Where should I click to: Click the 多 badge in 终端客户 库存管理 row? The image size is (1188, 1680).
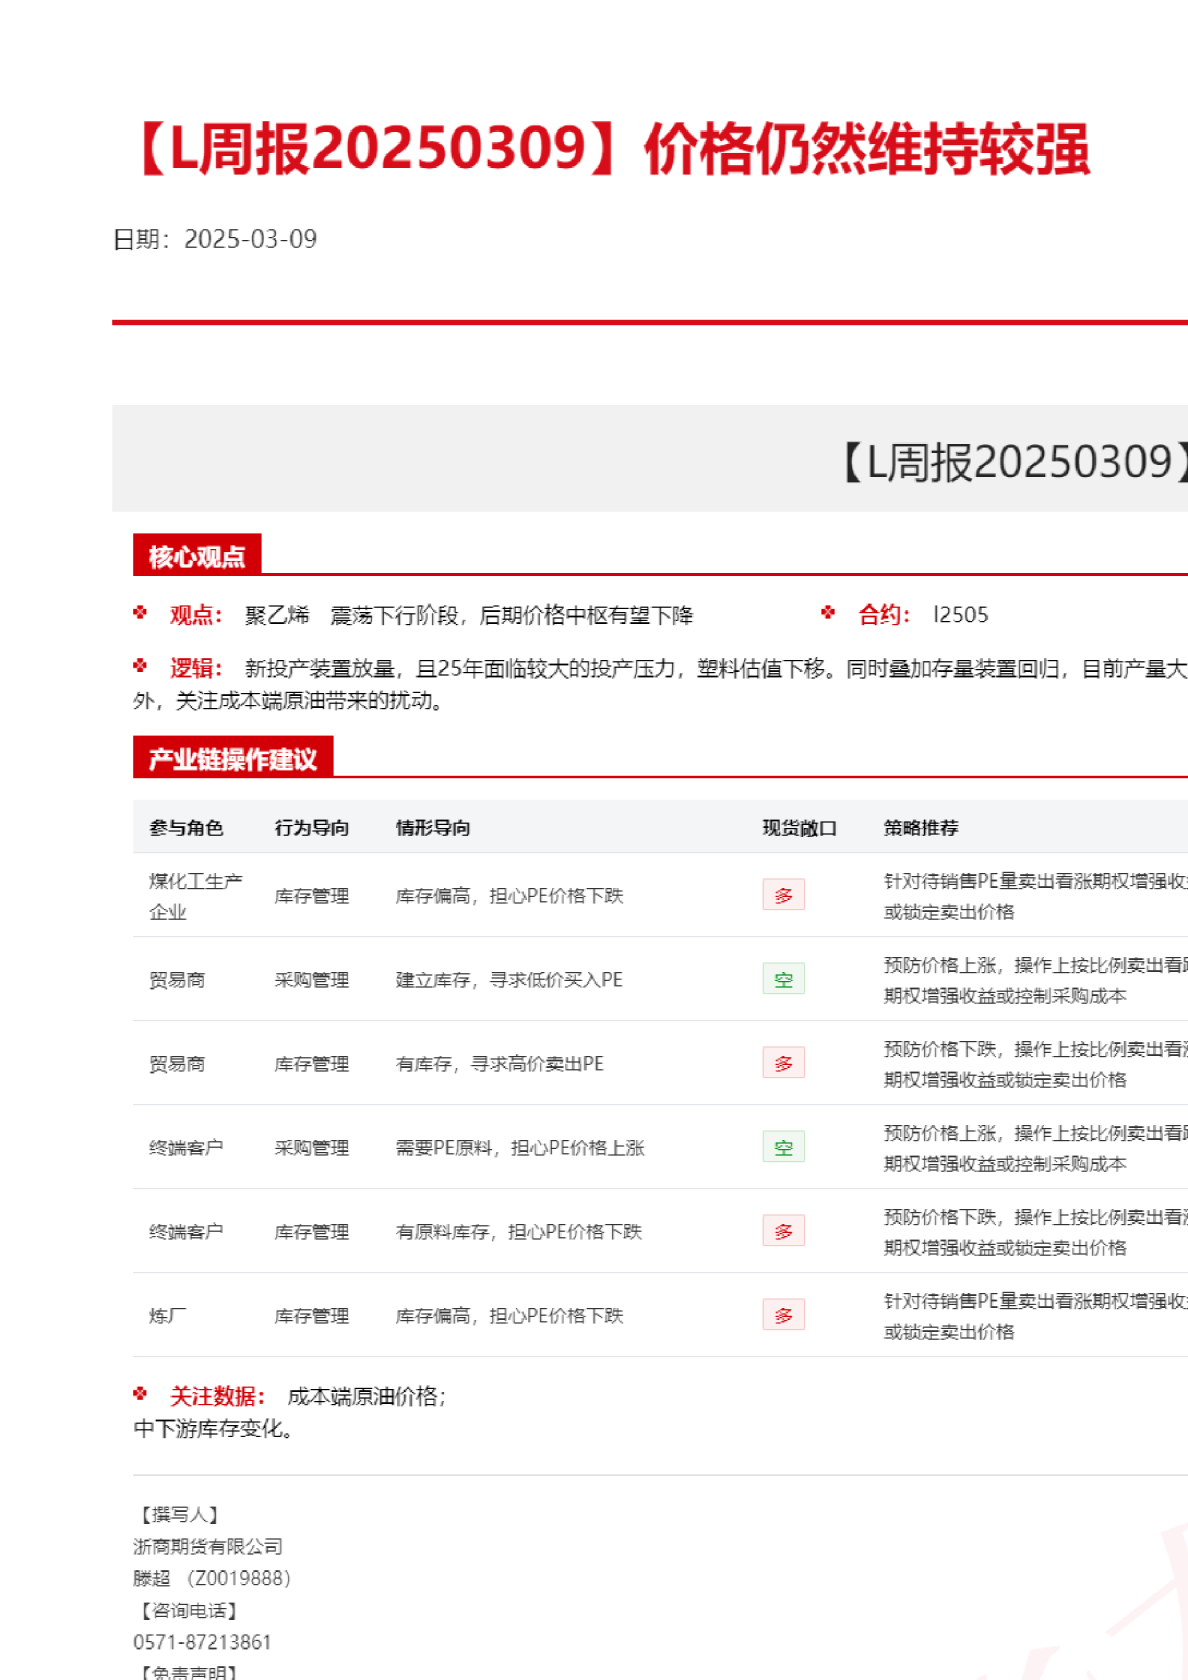783,1231
